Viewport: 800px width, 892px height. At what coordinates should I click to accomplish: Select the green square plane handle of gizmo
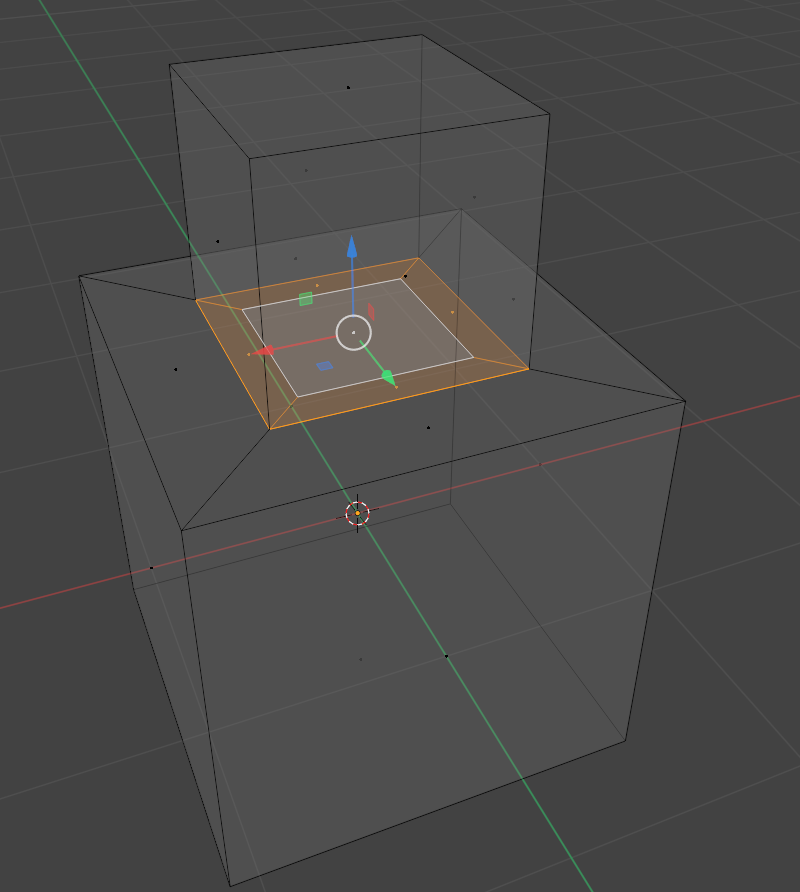306,299
